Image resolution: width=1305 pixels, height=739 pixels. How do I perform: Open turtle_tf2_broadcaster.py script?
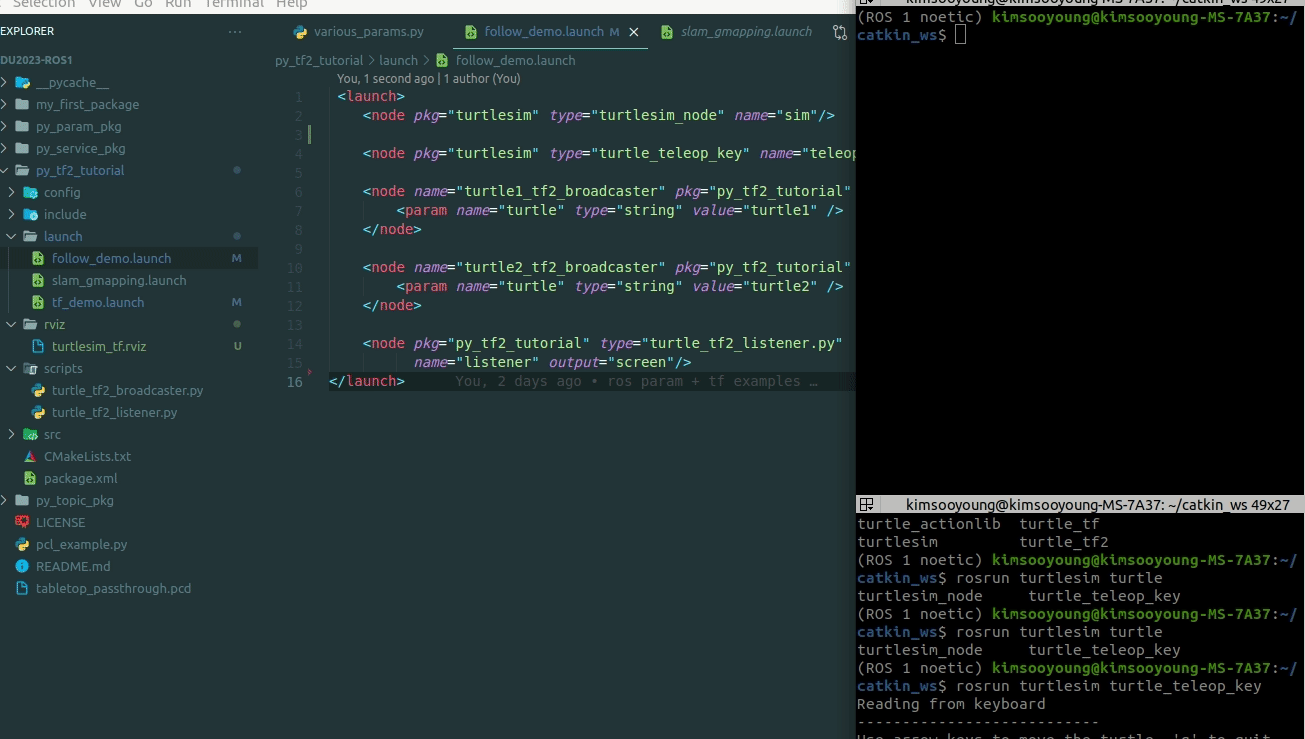click(127, 390)
